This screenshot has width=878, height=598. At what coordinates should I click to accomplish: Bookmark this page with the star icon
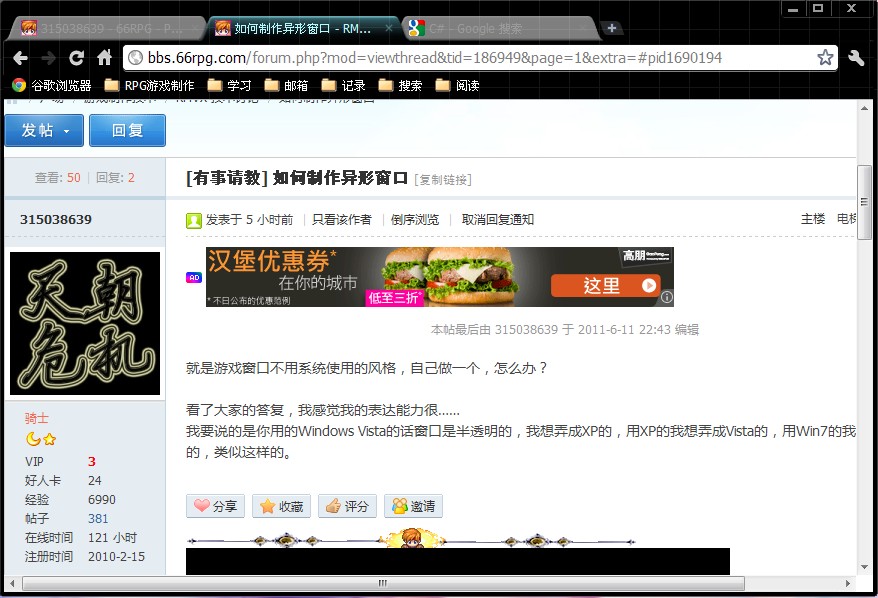point(825,57)
